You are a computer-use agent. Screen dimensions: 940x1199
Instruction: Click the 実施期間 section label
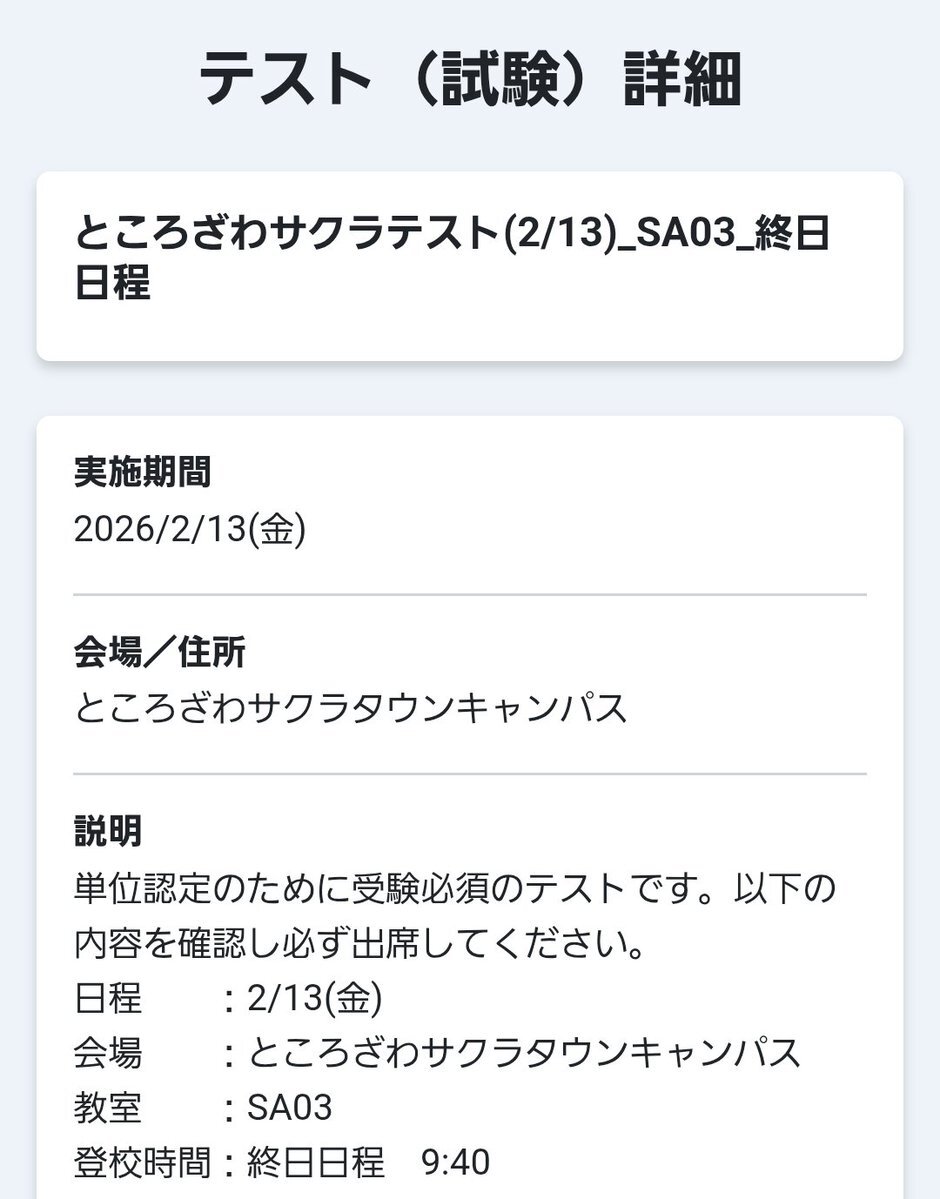(x=142, y=472)
